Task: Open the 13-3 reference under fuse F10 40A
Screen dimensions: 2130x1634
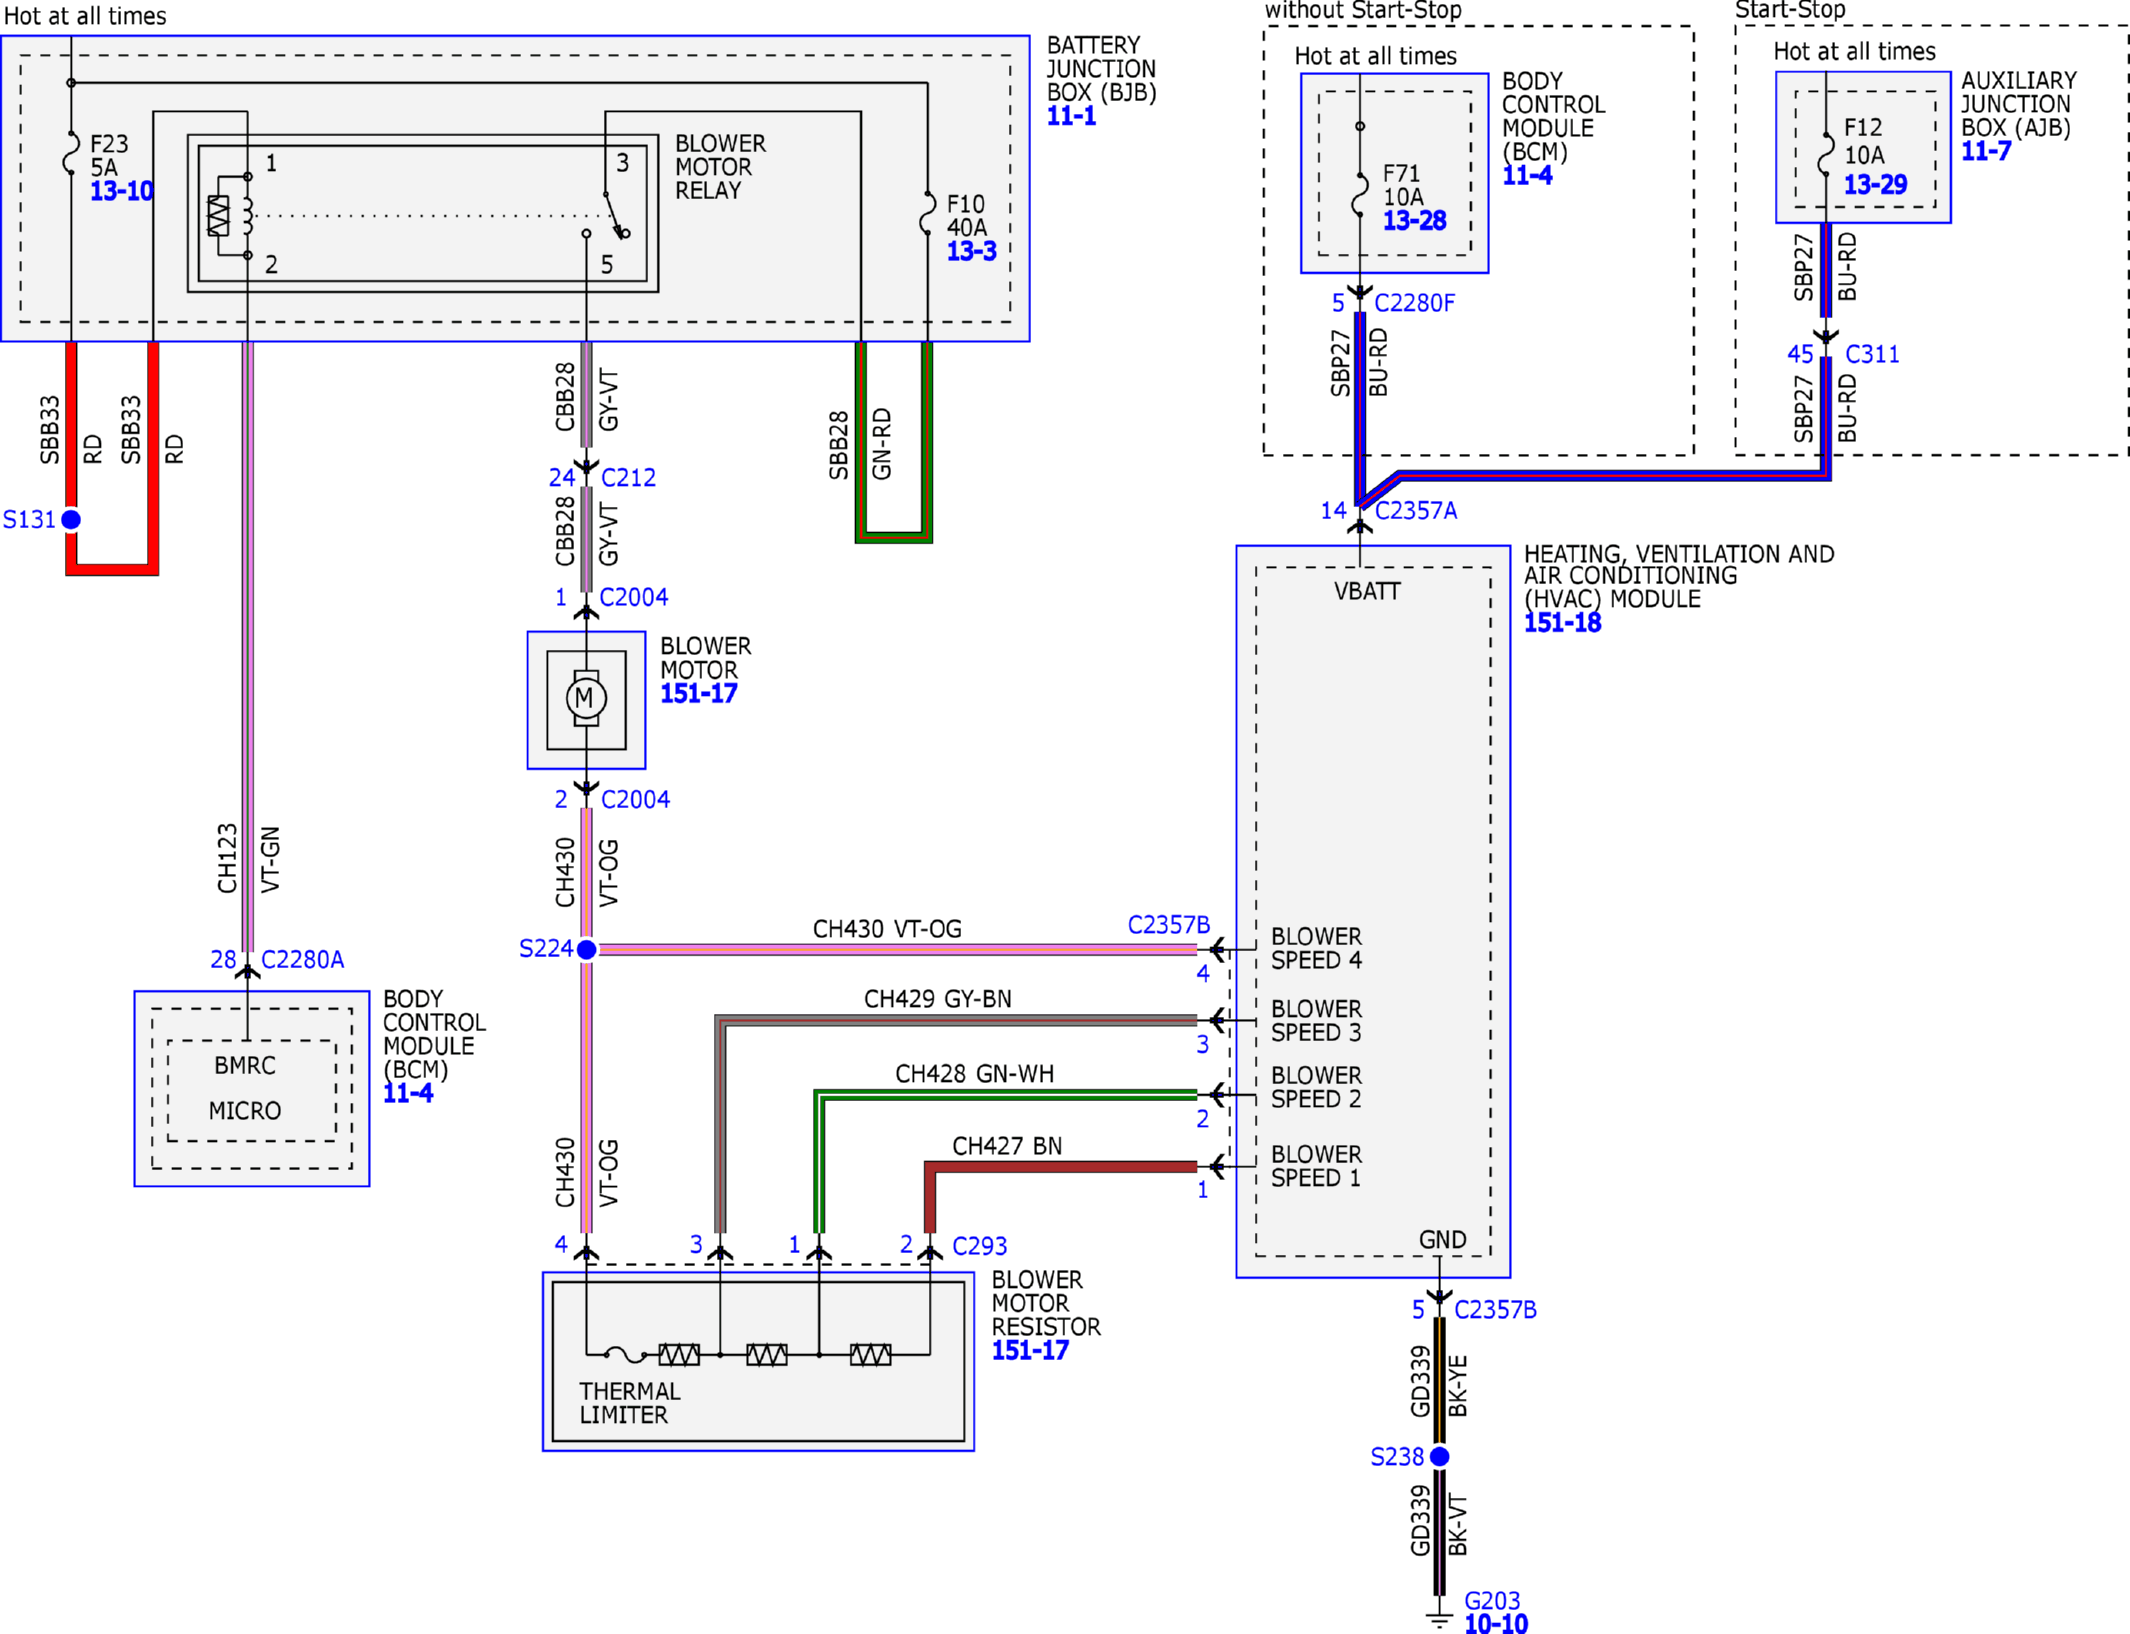Action: (x=971, y=251)
